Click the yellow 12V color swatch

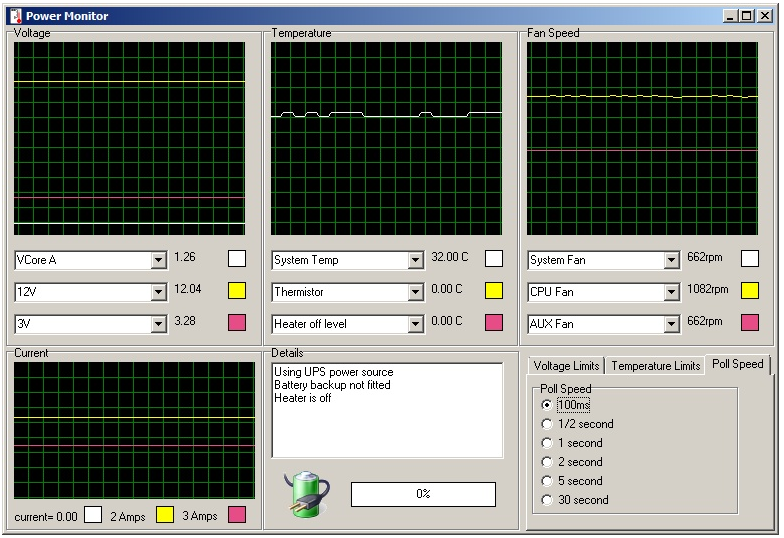237,291
